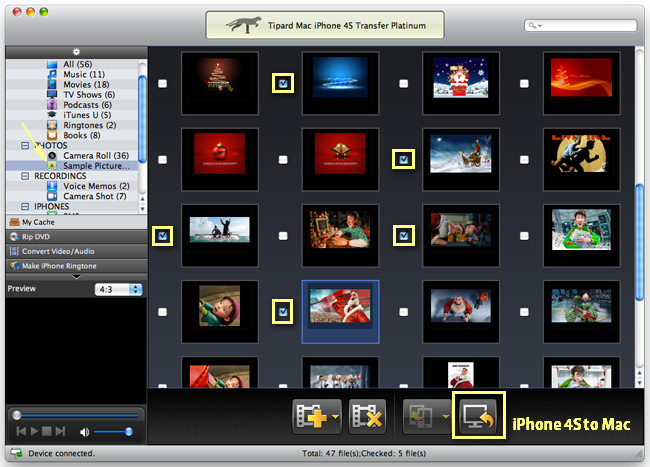
Task: Uncheck the boat on sea photo checkbox
Action: click(162, 236)
